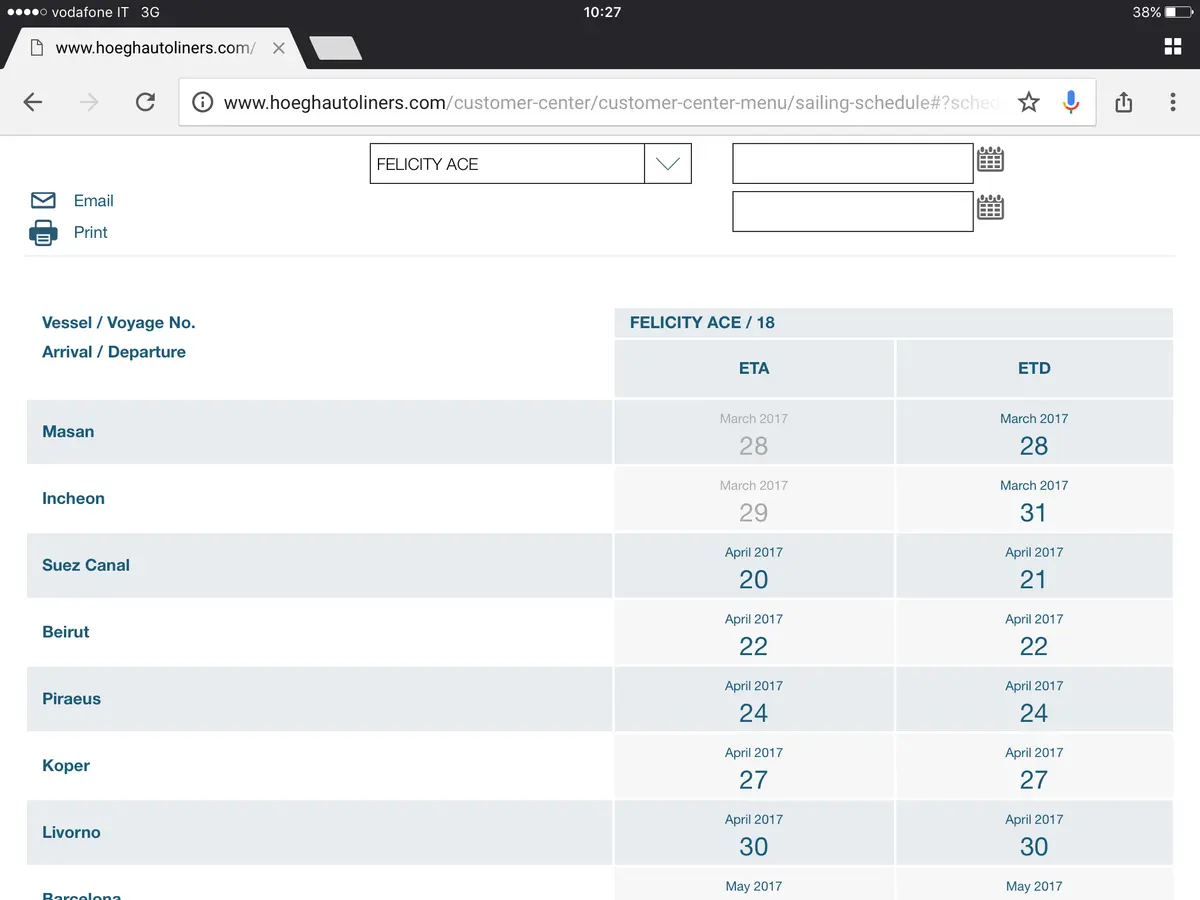1200x900 pixels.
Task: Click the Print printer icon
Action: (x=43, y=233)
